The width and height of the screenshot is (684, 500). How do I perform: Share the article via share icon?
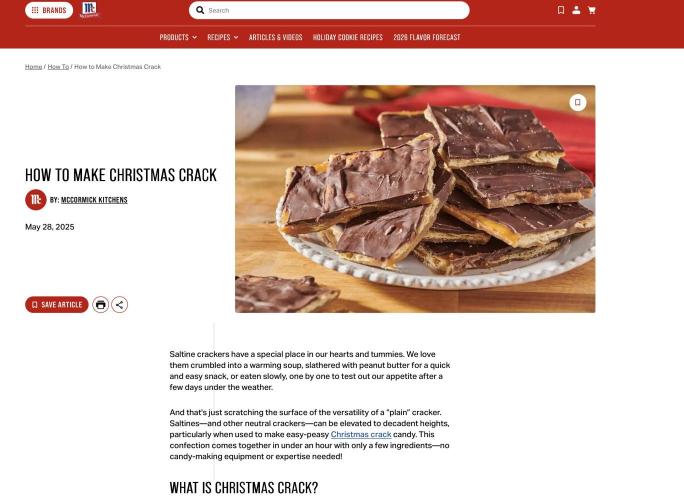point(120,305)
